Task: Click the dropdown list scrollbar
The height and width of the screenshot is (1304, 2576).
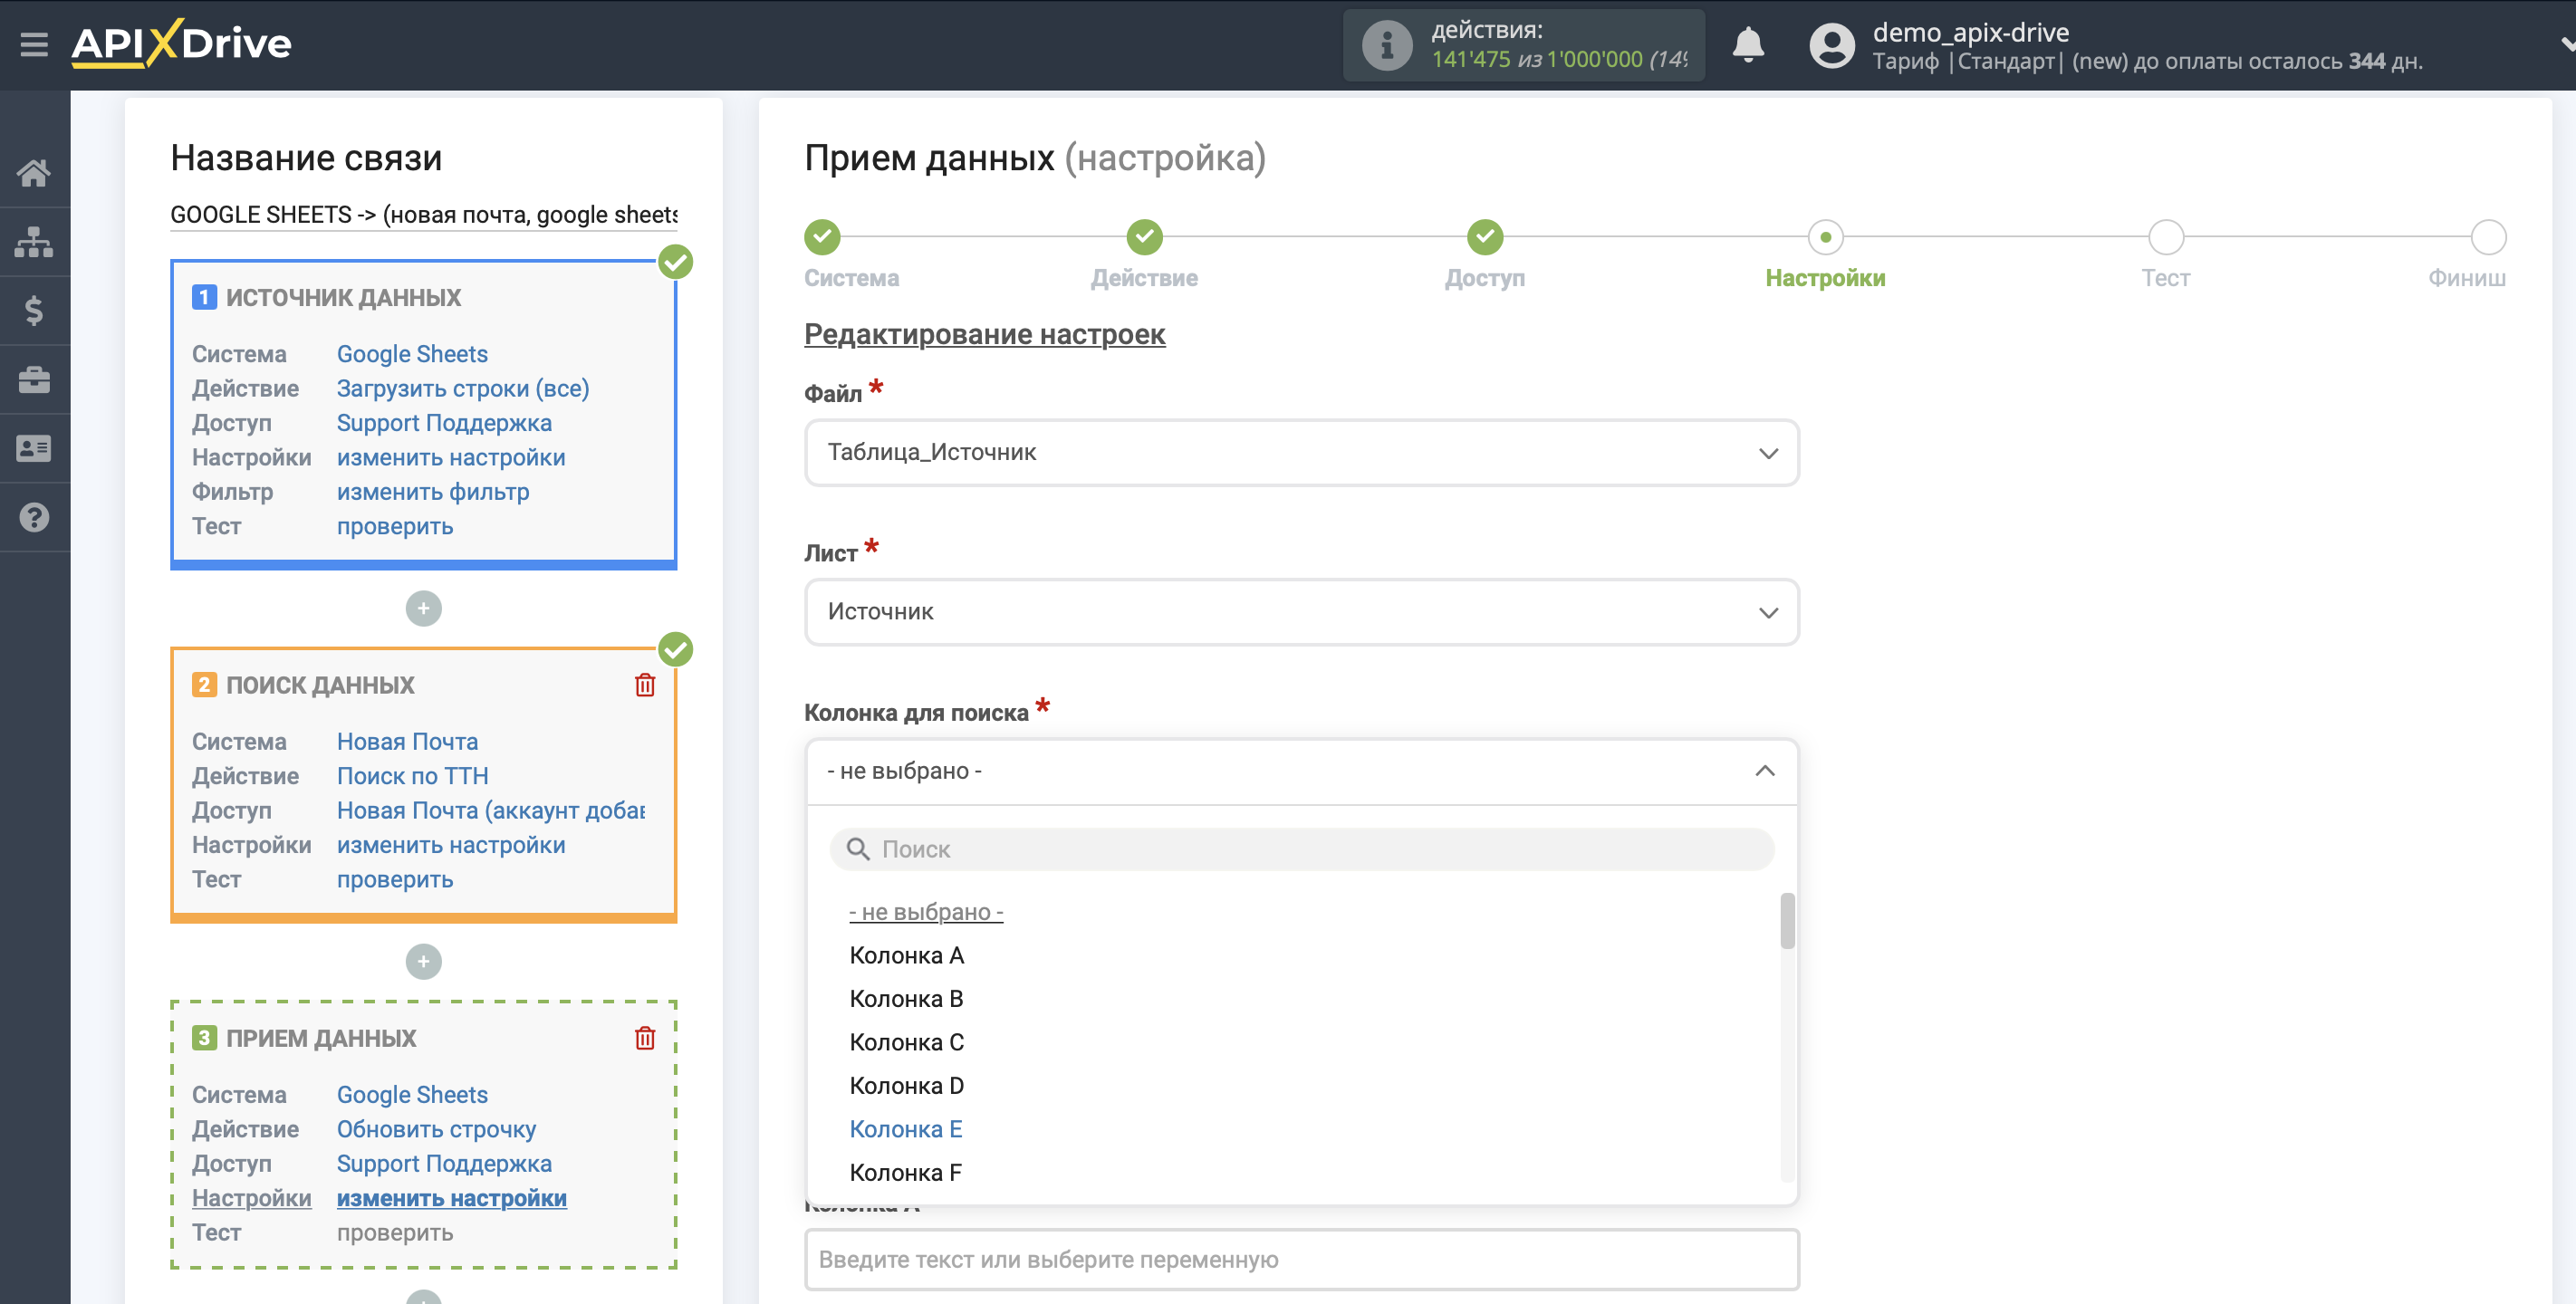Action: [1787, 920]
